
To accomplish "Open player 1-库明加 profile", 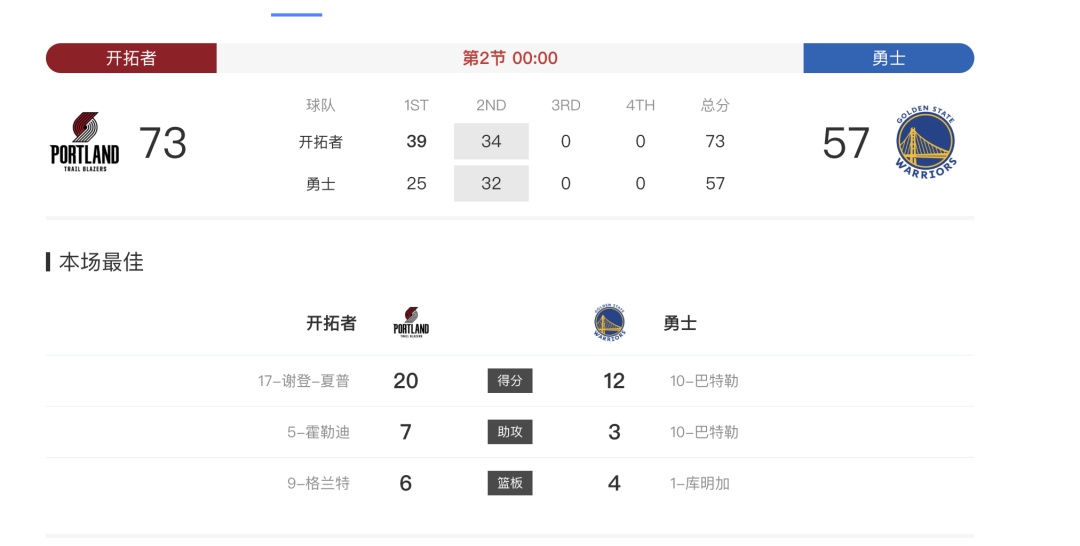I will (700, 483).
